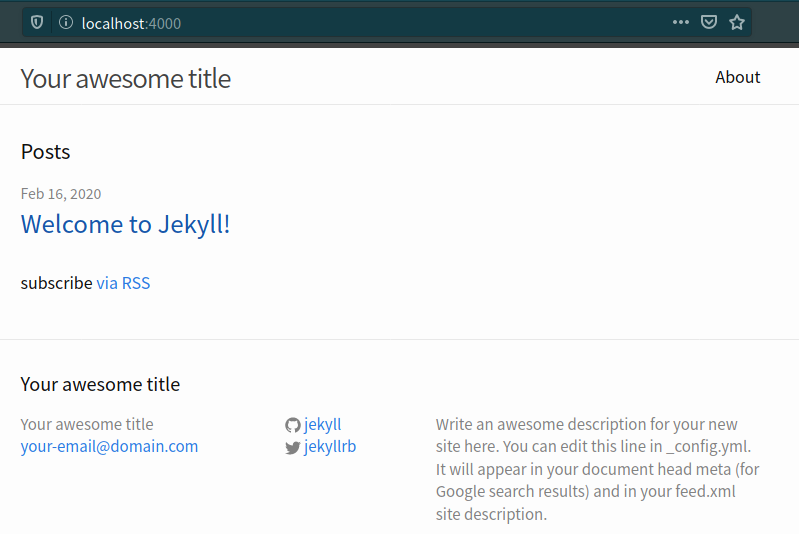
Task: Click the Posts heading
Action: 46,152
